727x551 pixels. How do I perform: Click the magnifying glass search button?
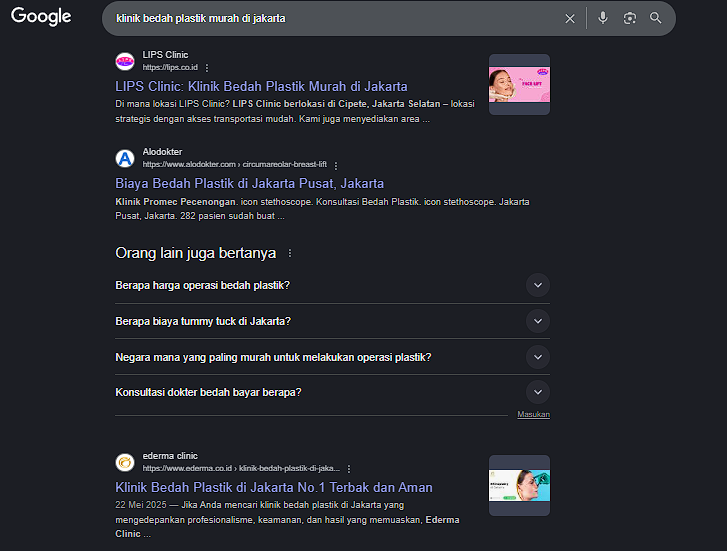click(656, 18)
